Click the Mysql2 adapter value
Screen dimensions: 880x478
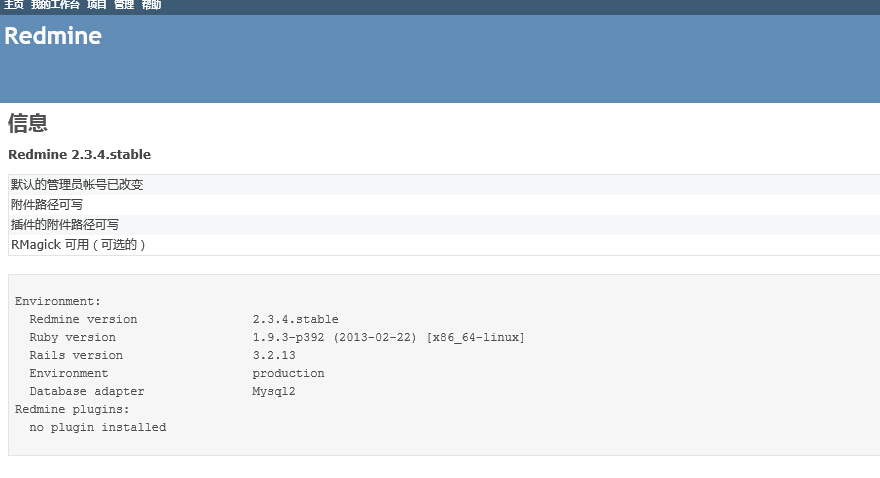(x=273, y=391)
